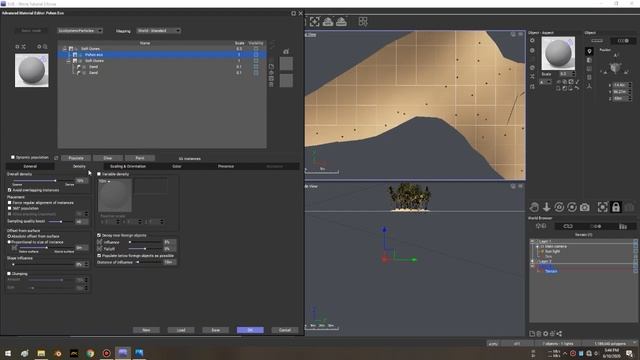The height and width of the screenshot is (360, 640).
Task: Open the density preview scale dropdown
Action: (x=104, y=181)
